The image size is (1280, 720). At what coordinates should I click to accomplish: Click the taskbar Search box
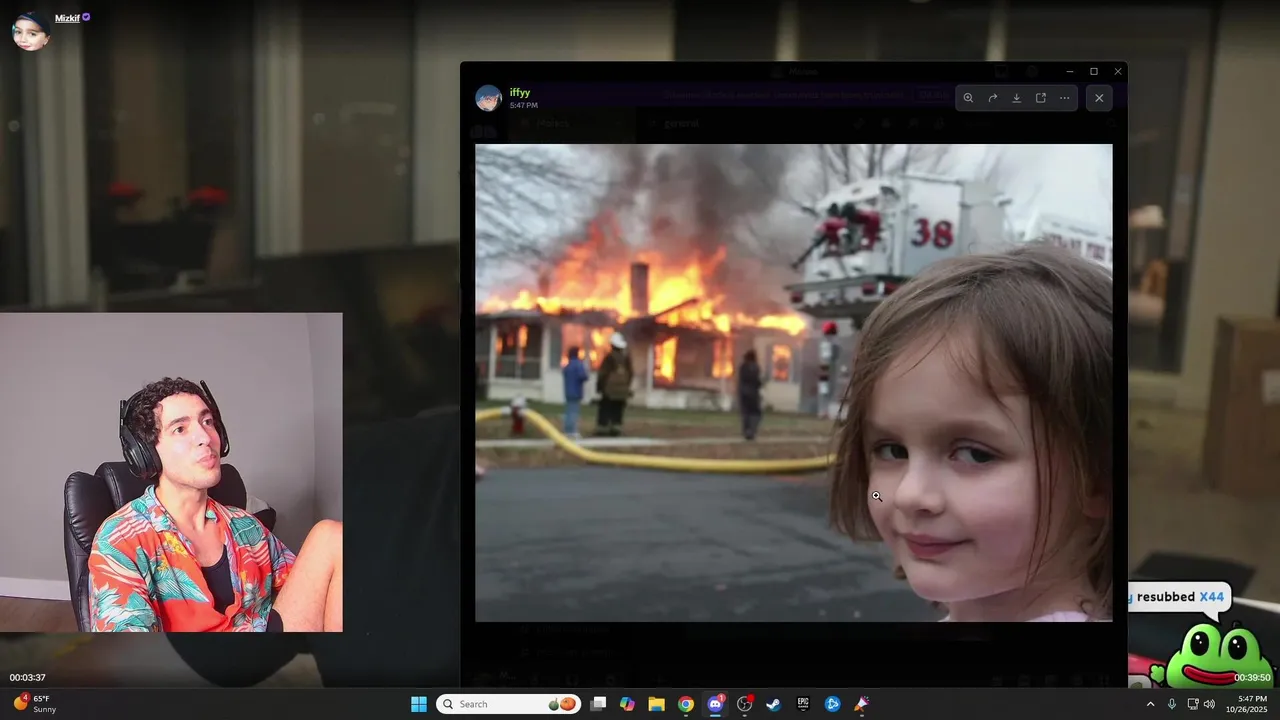(x=509, y=704)
